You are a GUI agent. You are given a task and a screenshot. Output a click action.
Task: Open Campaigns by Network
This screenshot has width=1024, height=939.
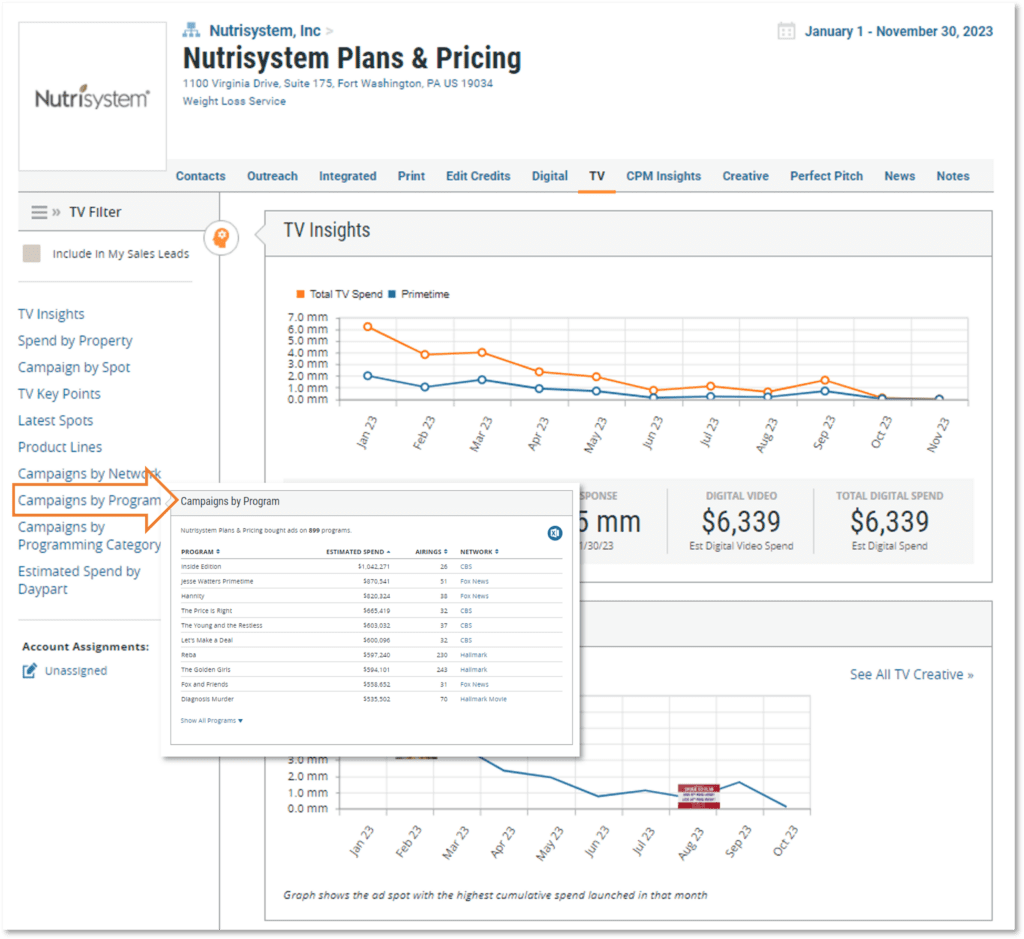pyautogui.click(x=89, y=473)
